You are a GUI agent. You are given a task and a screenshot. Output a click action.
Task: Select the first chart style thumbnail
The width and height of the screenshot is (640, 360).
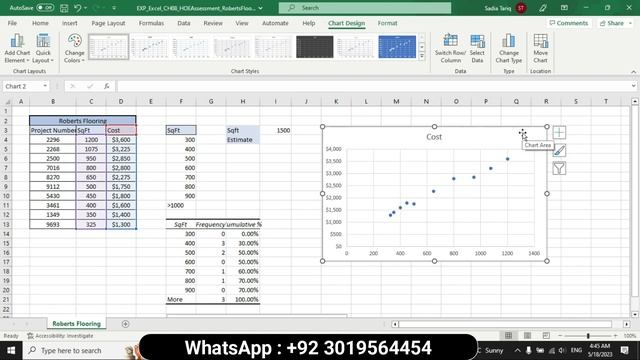point(109,47)
